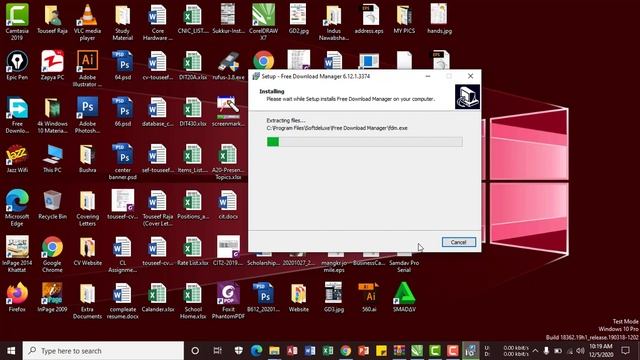The width and height of the screenshot is (640, 360).
Task: Launch InPage 2014 Khattat shortcut
Action: point(17,254)
